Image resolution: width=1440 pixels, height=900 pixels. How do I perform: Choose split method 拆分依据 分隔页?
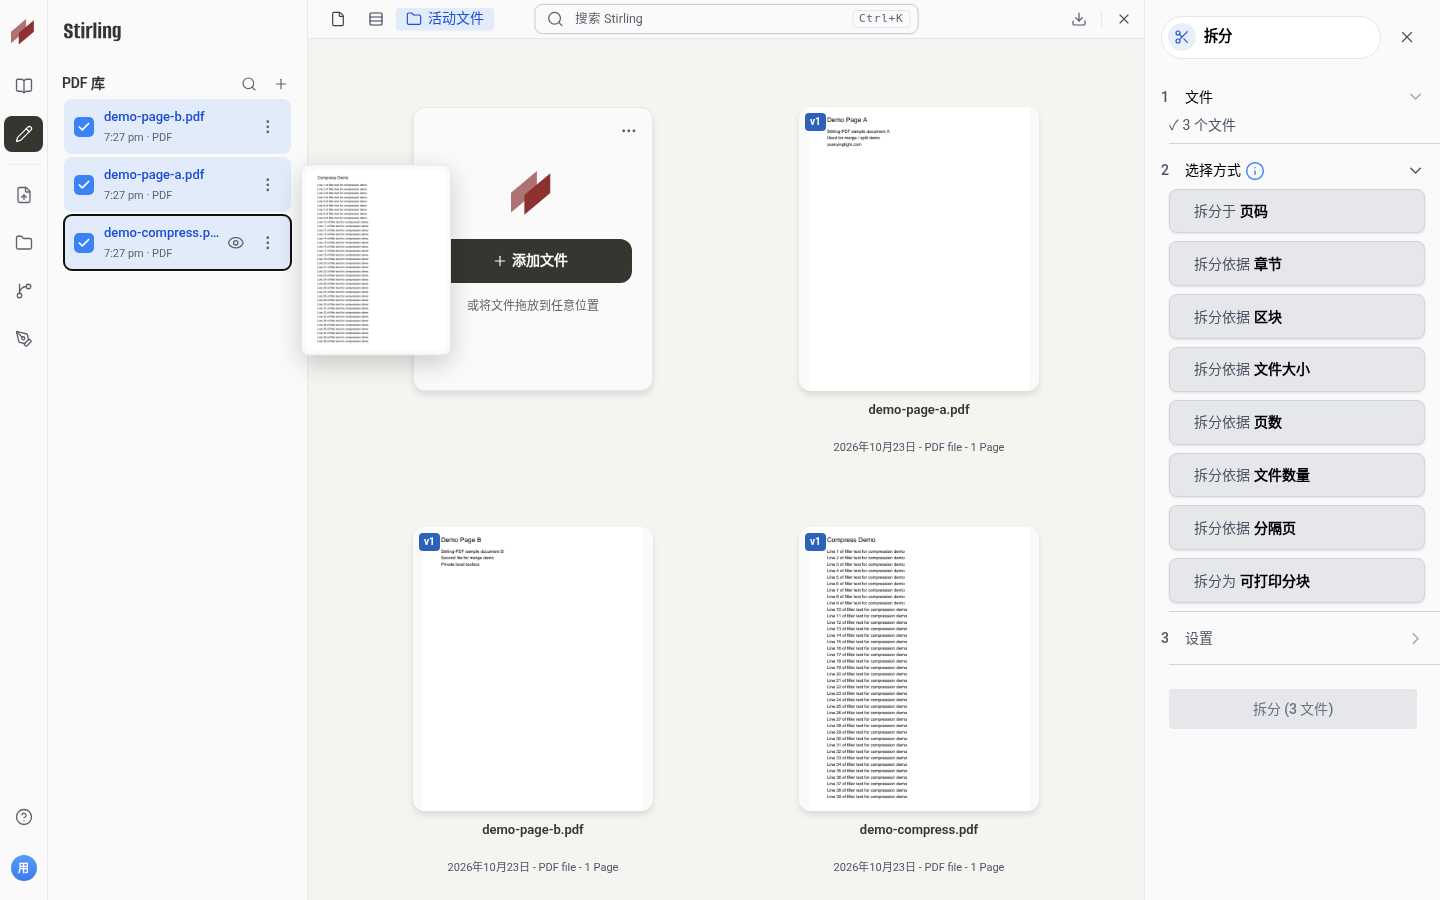click(1297, 529)
